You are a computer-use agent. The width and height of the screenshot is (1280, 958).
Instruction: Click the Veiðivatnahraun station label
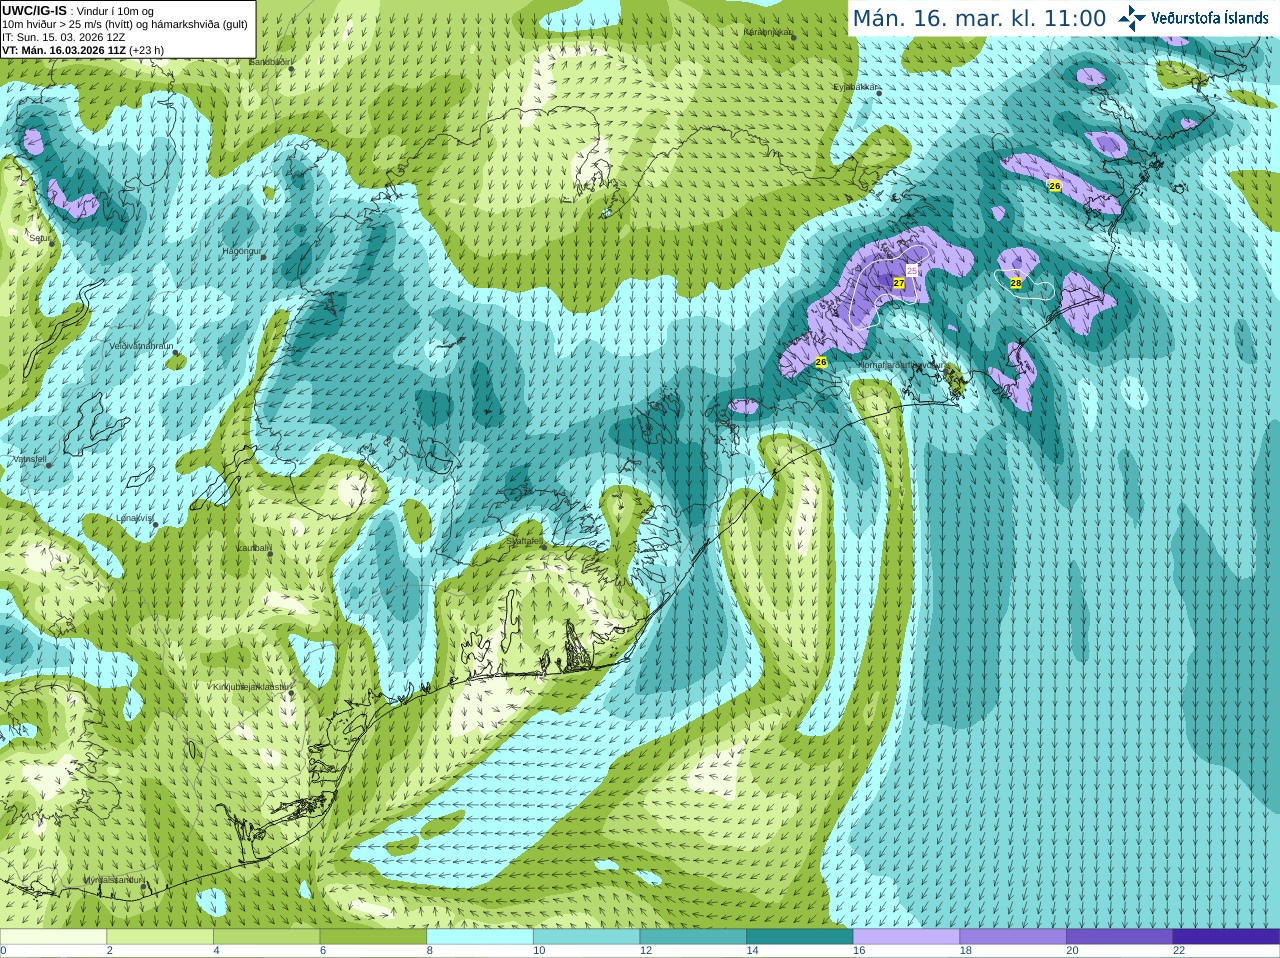141,346
